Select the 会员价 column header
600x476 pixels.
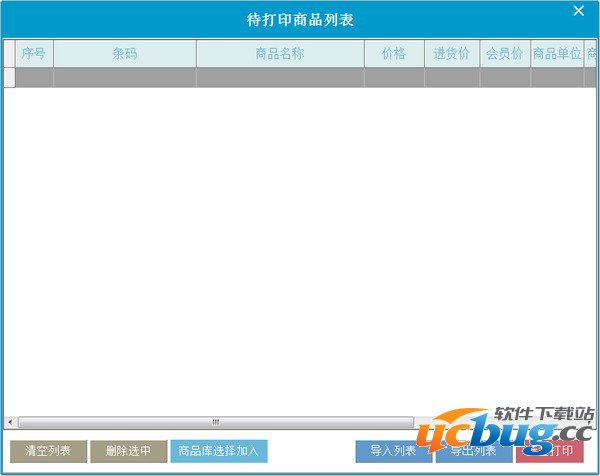pos(505,54)
